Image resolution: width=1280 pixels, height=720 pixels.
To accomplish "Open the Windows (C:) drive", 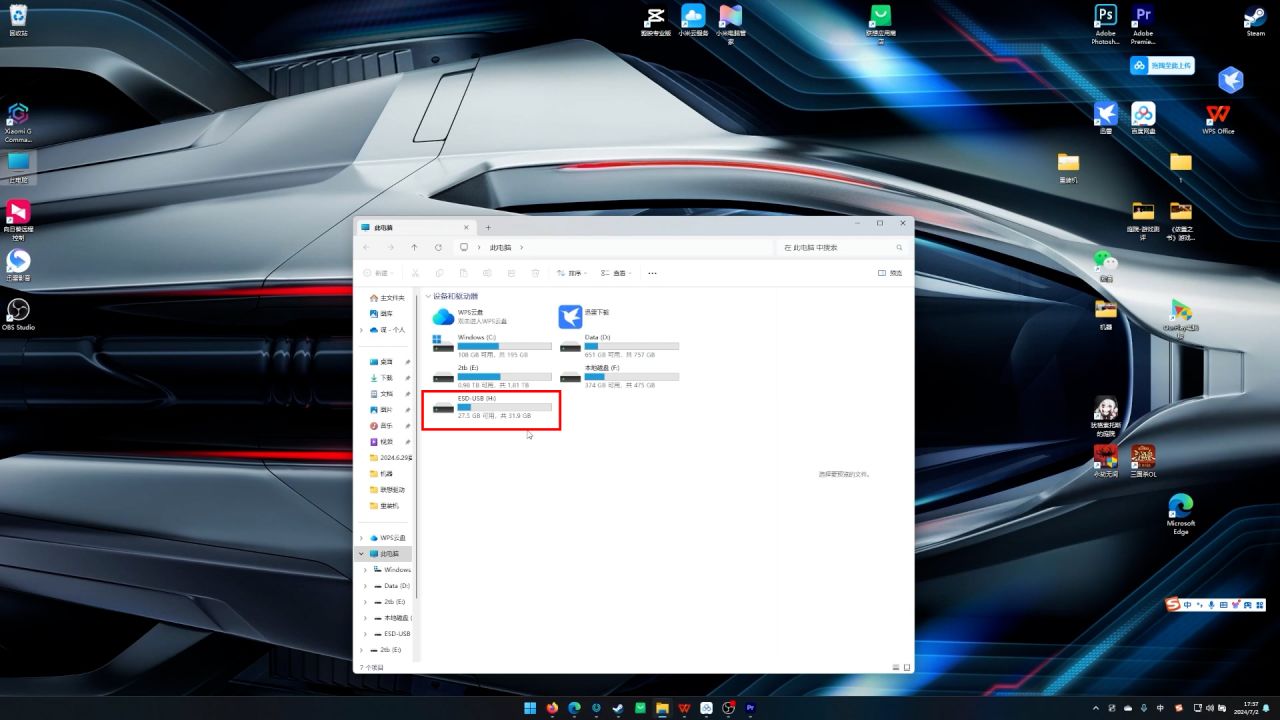I will point(491,346).
